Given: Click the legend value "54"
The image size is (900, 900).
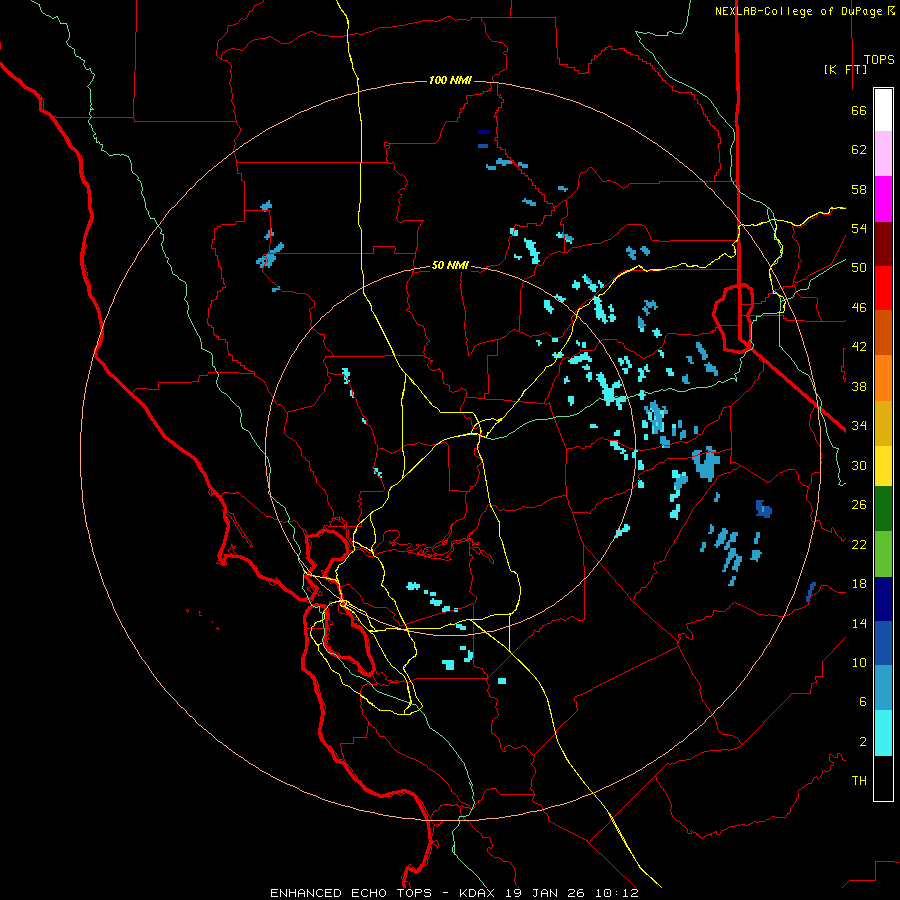Looking at the screenshot, I should coord(859,228).
